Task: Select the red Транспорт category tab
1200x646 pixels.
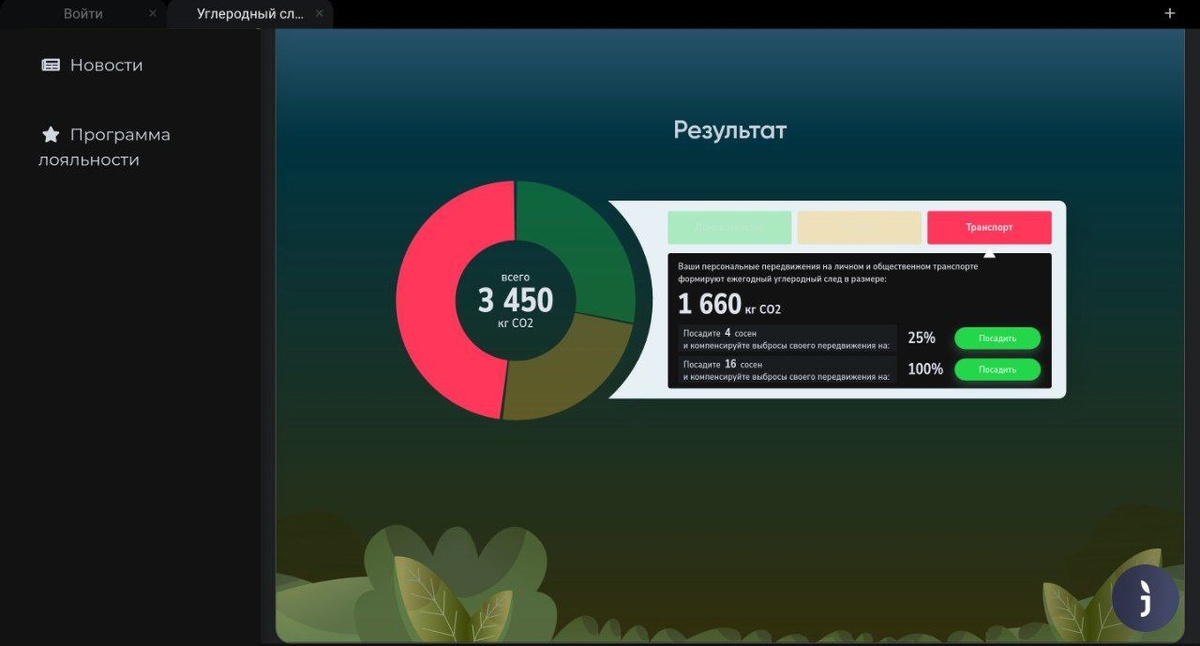Action: coord(989,227)
